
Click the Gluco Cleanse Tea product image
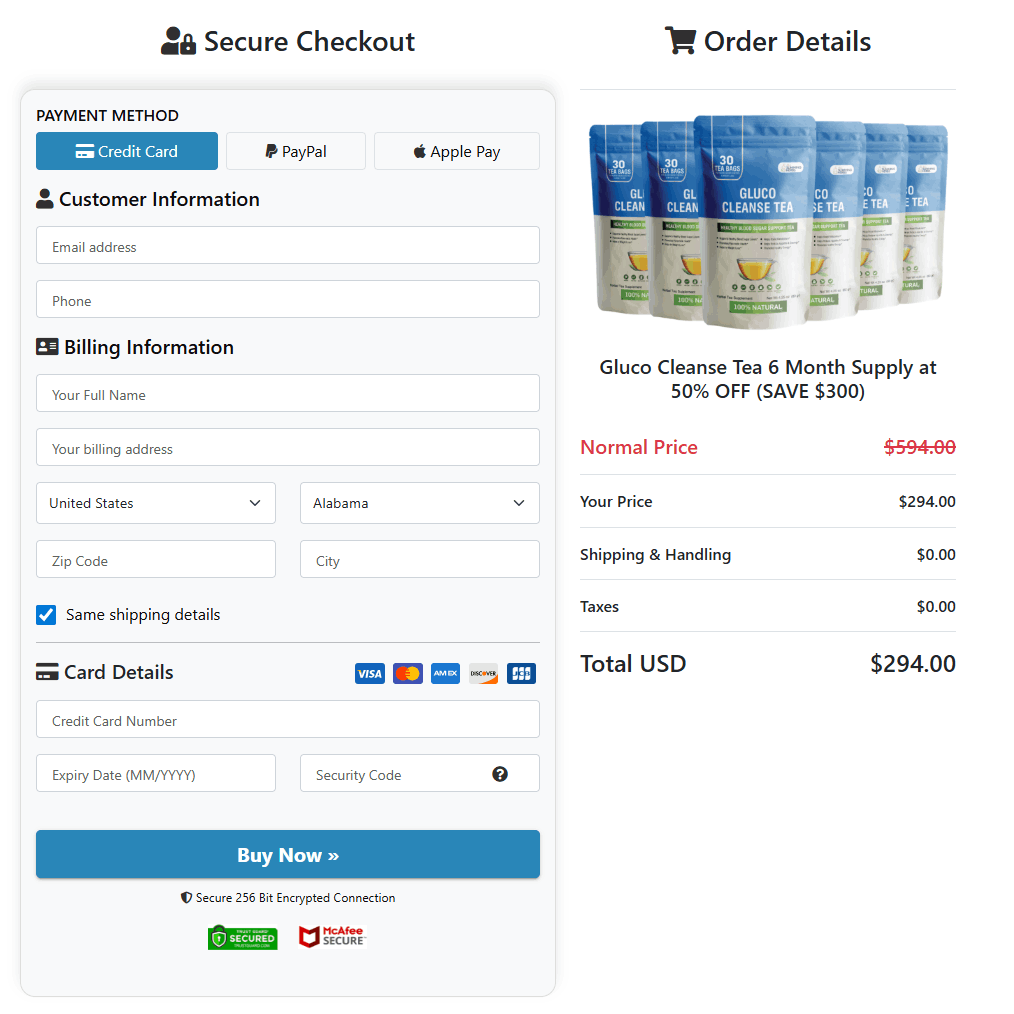click(x=767, y=220)
